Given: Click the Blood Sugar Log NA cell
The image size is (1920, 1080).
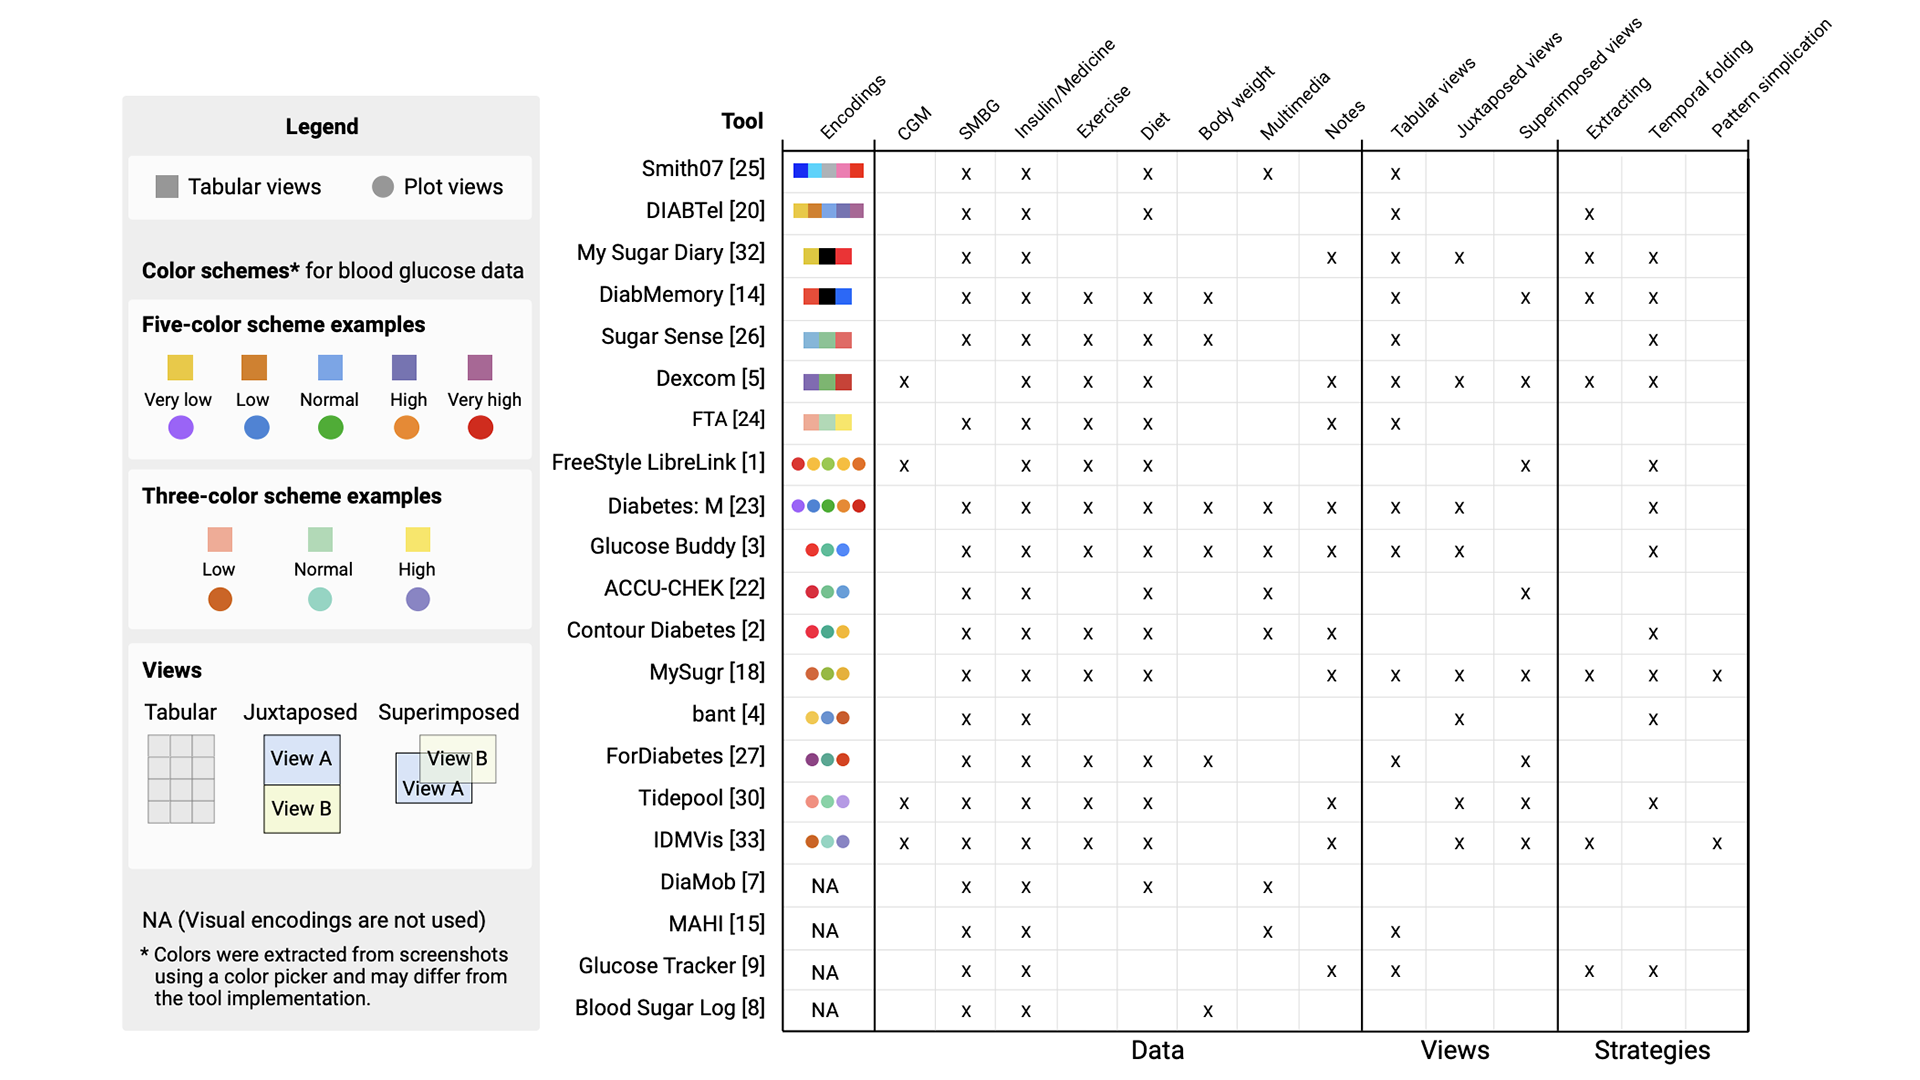Looking at the screenshot, I should [x=825, y=1011].
